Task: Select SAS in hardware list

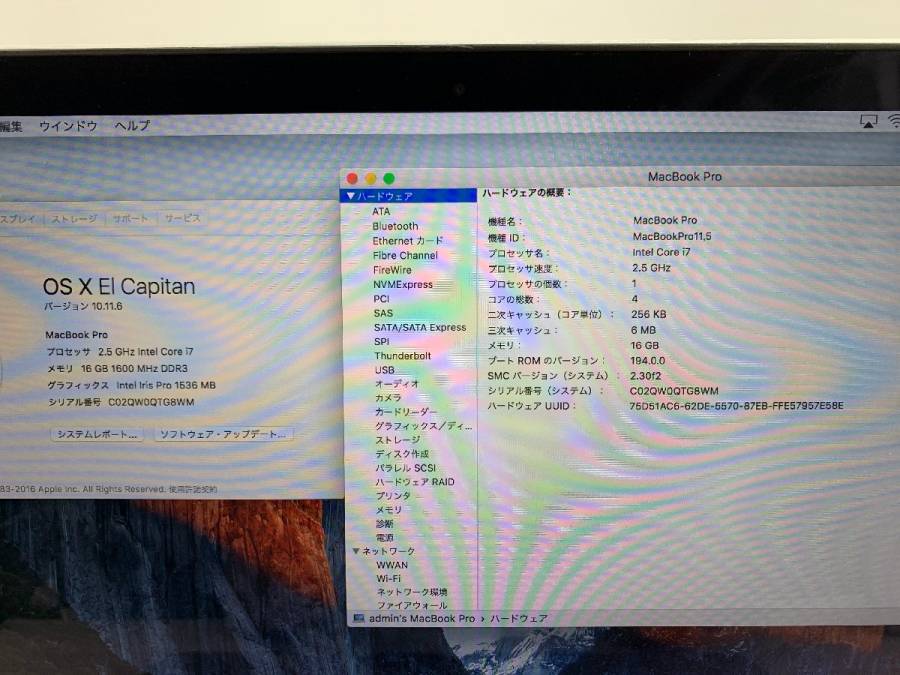Action: click(383, 313)
